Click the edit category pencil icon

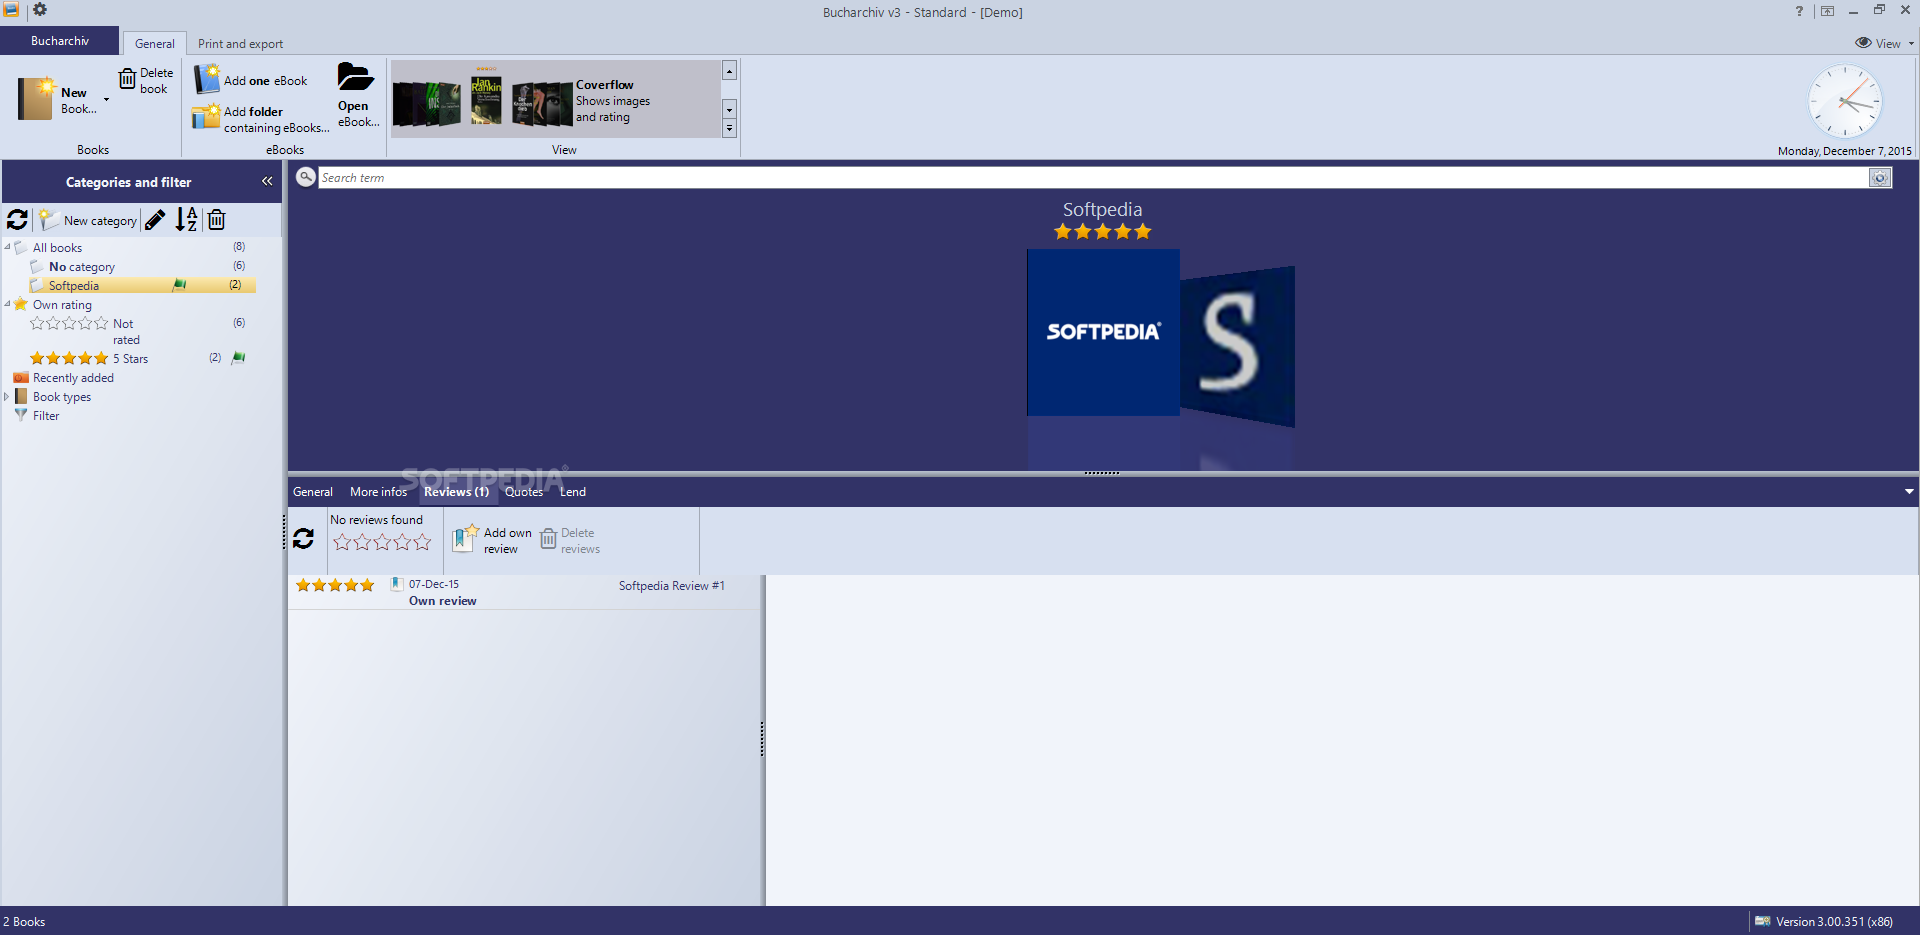pos(155,220)
